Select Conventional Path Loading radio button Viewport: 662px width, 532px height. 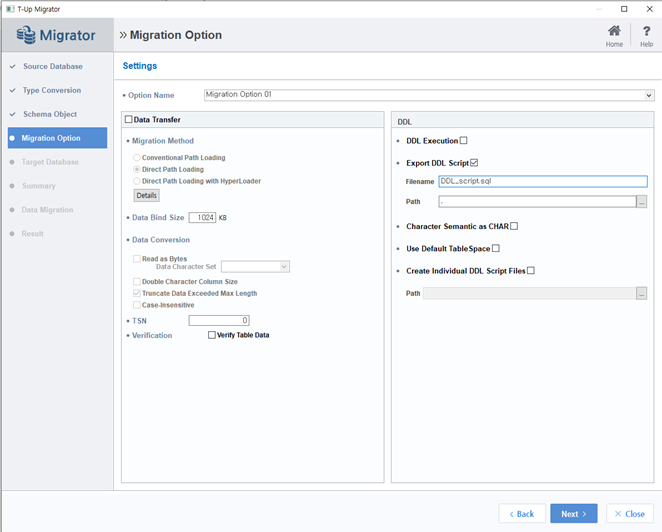pyautogui.click(x=137, y=157)
